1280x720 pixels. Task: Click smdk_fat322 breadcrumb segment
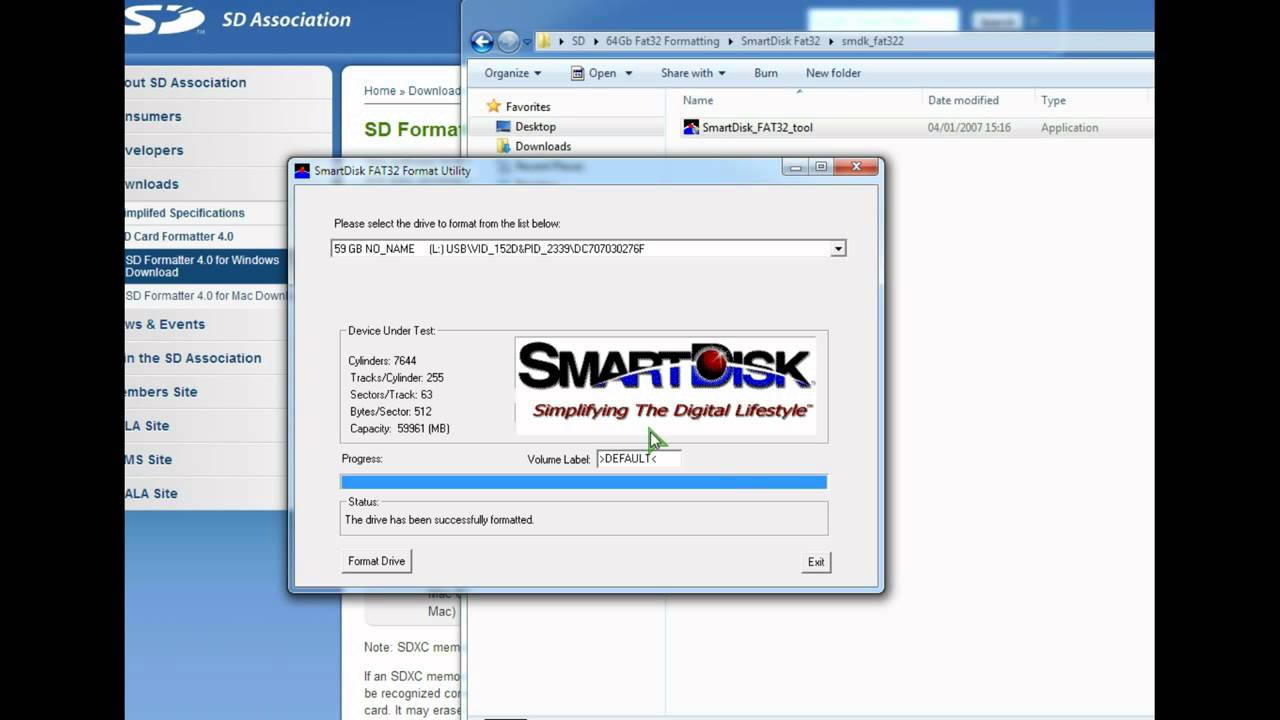872,41
